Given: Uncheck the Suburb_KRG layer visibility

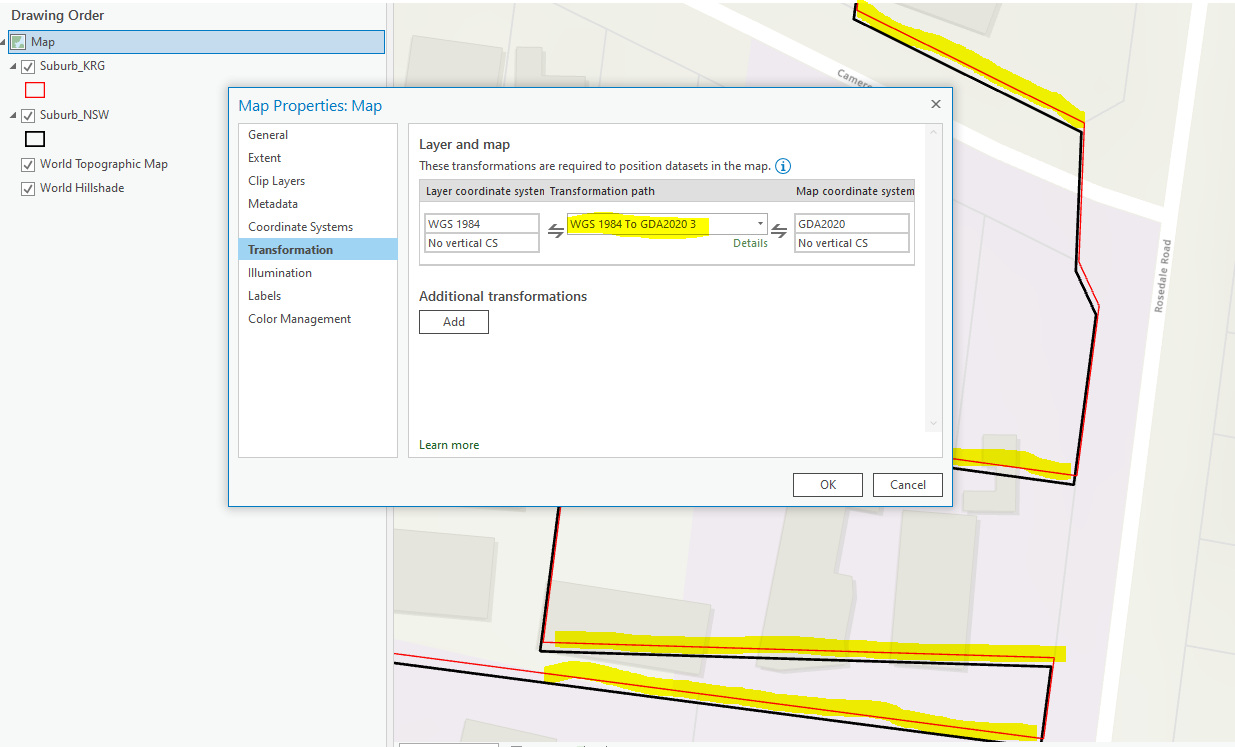Looking at the screenshot, I should (x=28, y=66).
